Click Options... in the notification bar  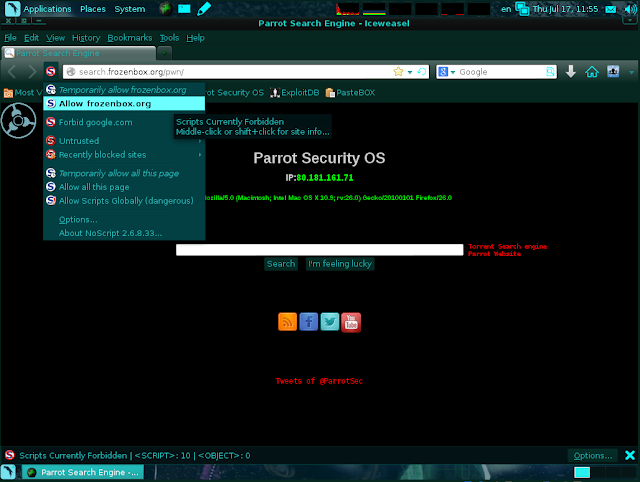pyautogui.click(x=593, y=455)
